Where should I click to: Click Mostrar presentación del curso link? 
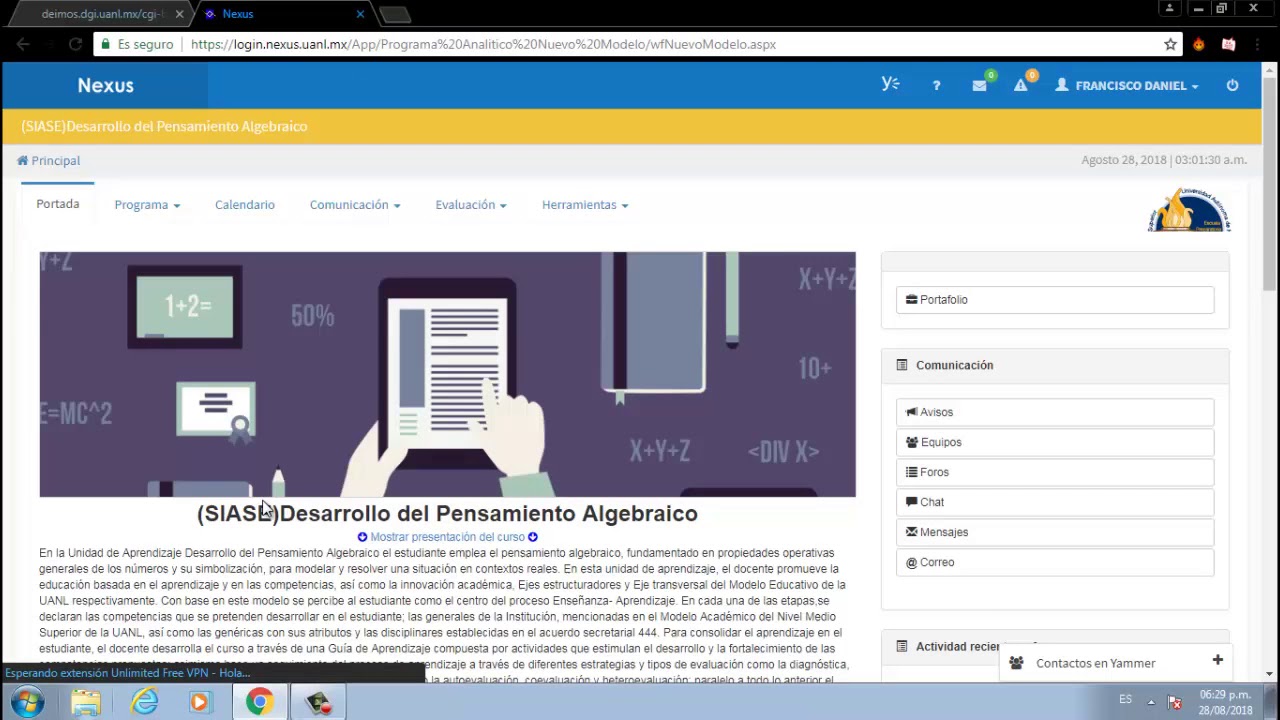(447, 537)
